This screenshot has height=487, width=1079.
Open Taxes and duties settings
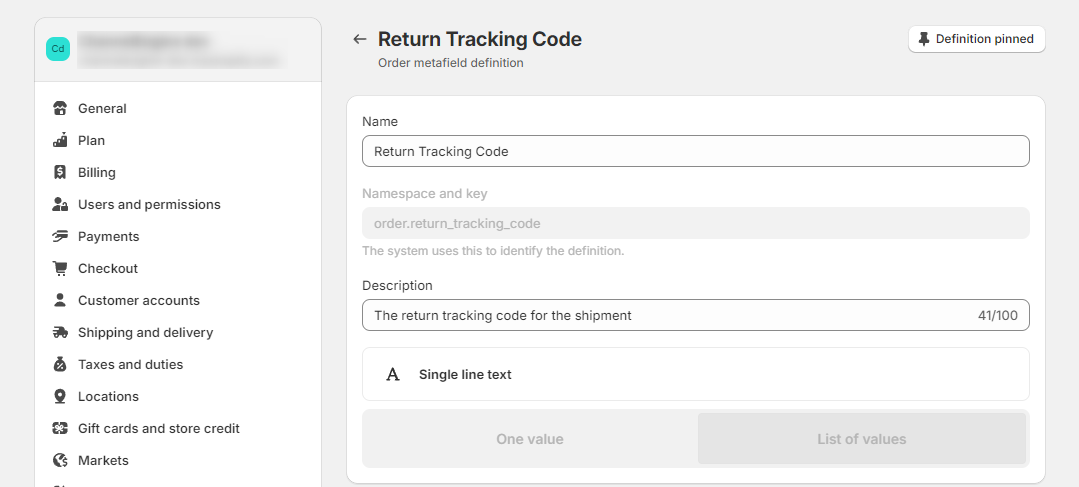[130, 365]
